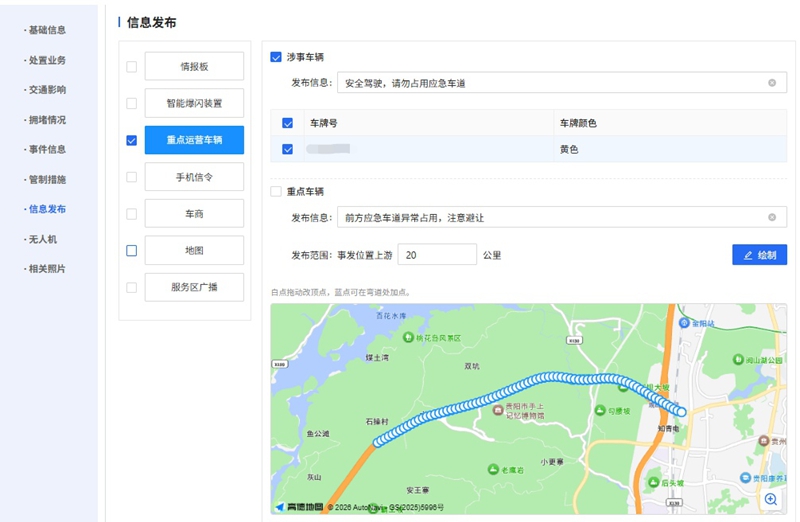Click the 桃花台风景区 map marker
This screenshot has width=800, height=522.
(408, 337)
